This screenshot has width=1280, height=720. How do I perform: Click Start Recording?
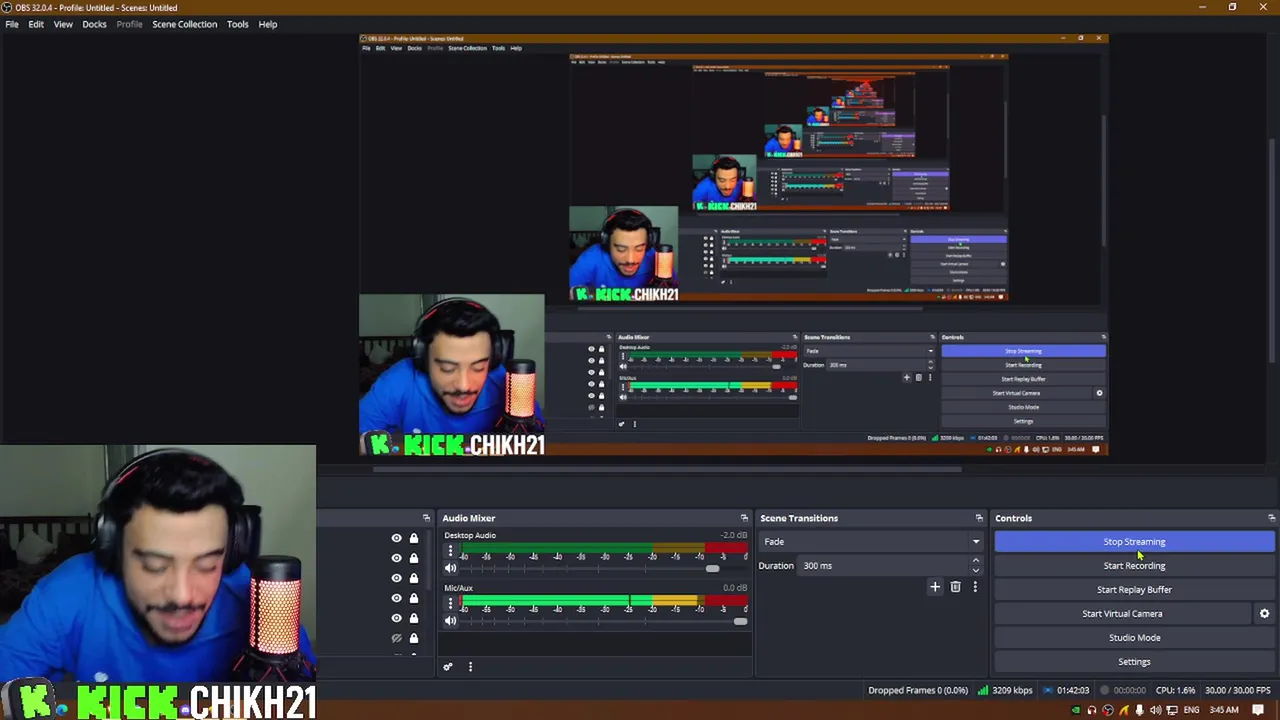pos(1134,566)
